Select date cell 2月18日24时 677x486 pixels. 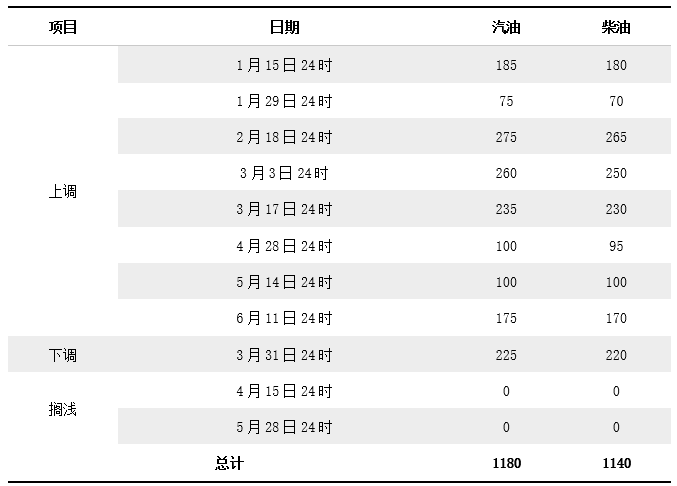pyautogui.click(x=285, y=137)
